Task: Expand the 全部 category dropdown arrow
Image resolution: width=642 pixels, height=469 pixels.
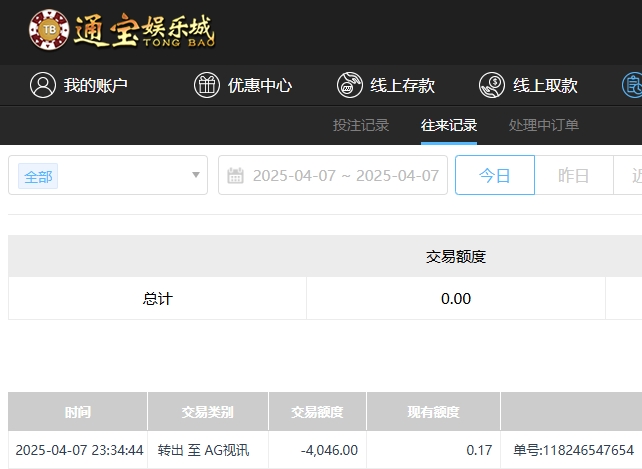Action: tap(196, 175)
